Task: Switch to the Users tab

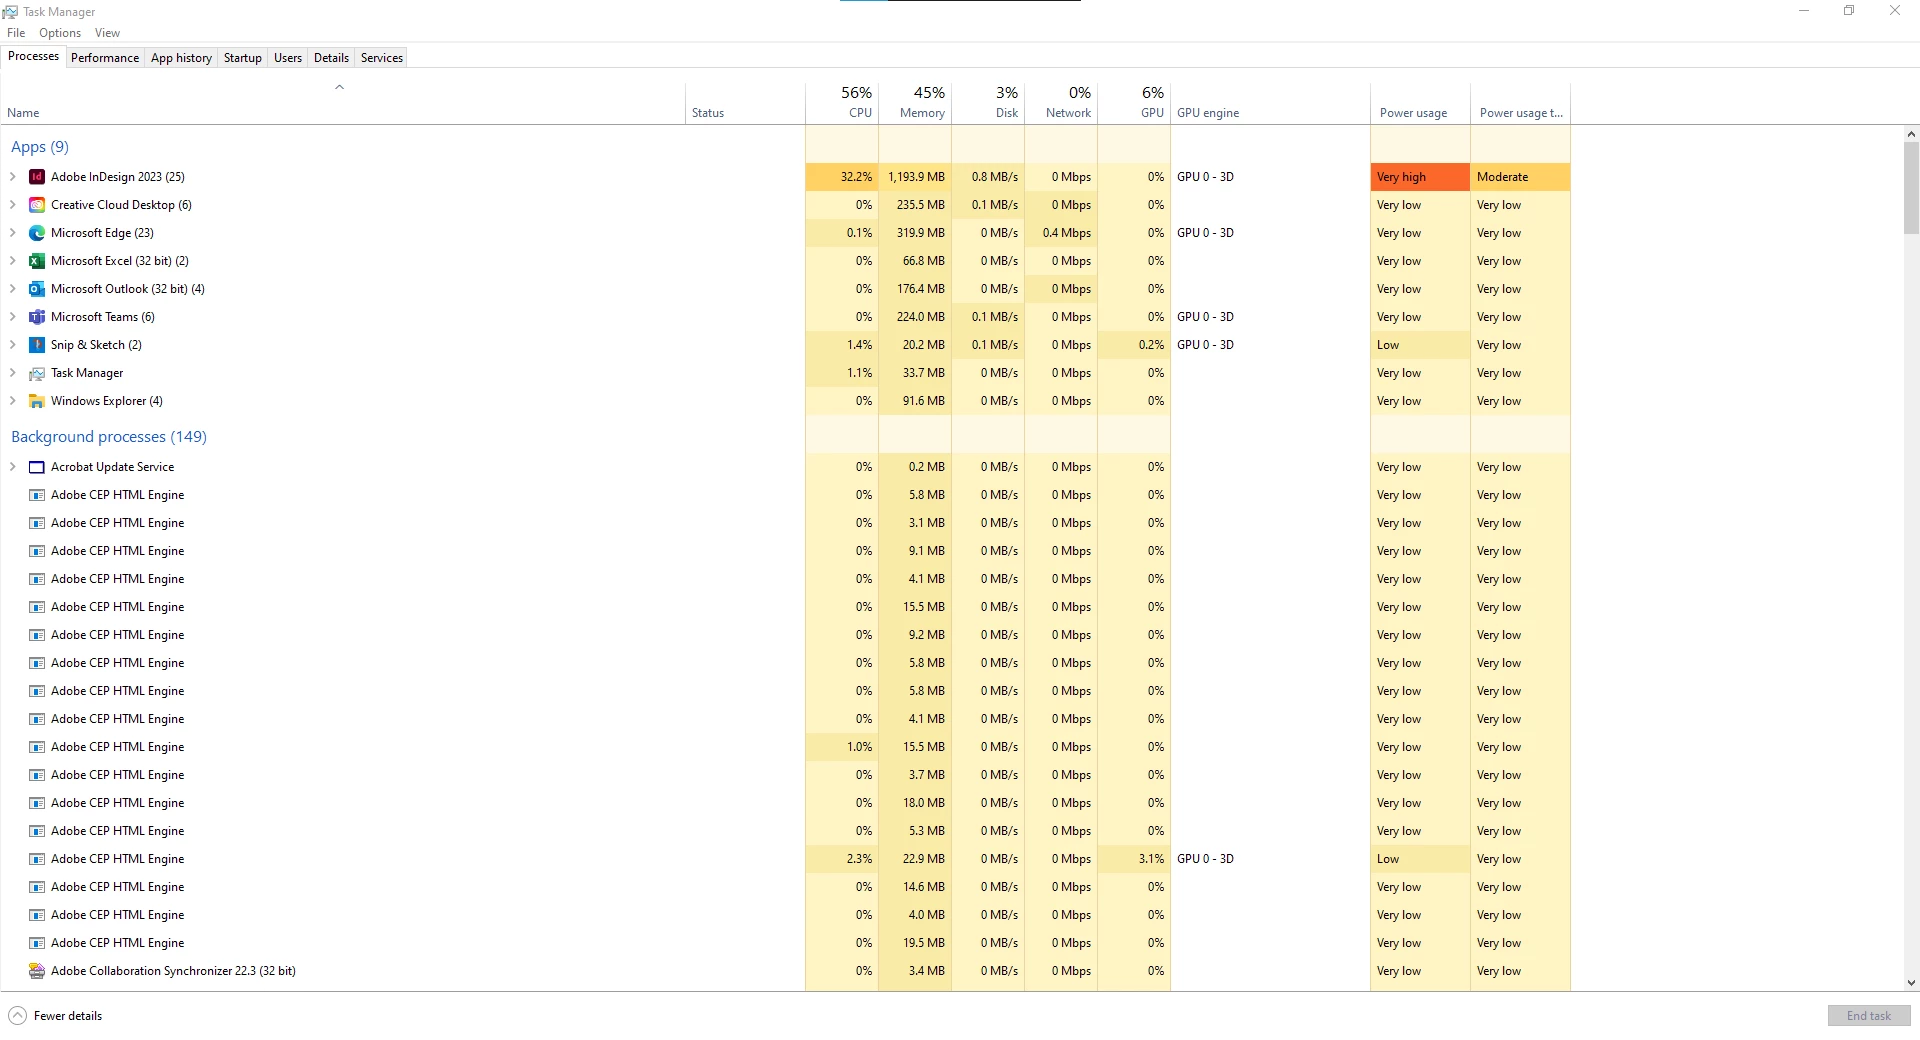Action: click(x=288, y=58)
